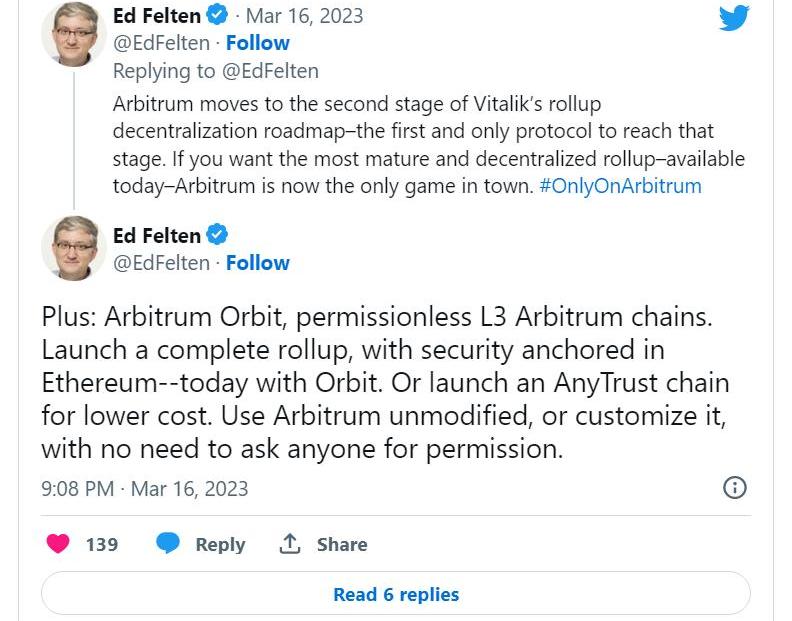Open the Ed Felten display name in the lower tweet
Screen dimensions: 792x621
pyautogui.click(x=157, y=236)
